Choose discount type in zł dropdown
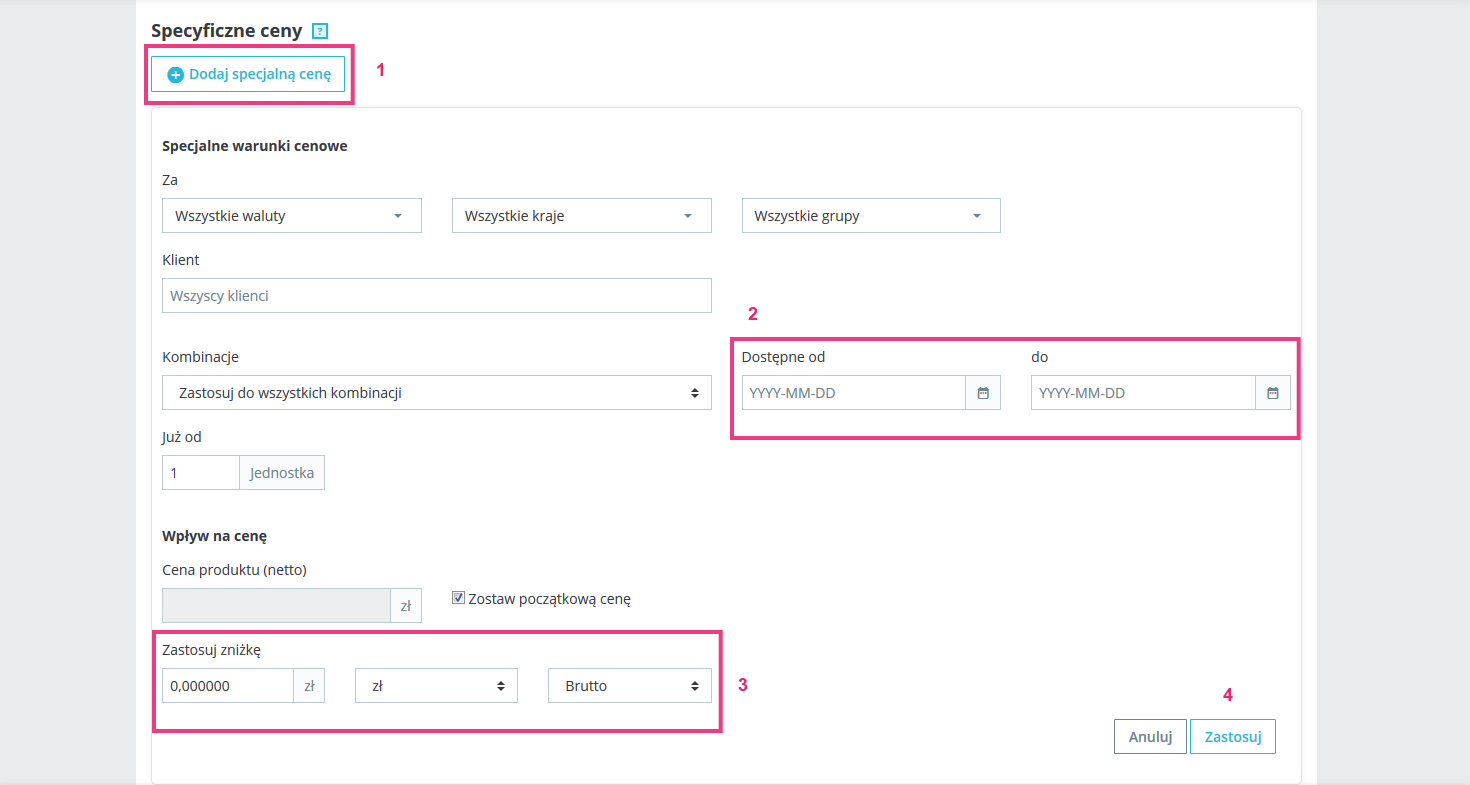Viewport: 1470px width, 785px height. pos(436,686)
